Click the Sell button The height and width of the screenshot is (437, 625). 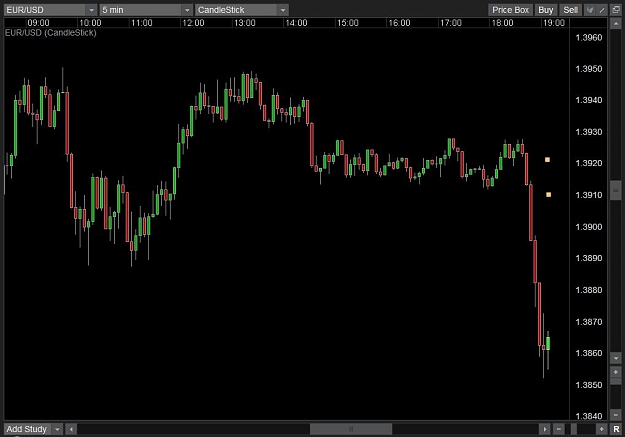(570, 10)
